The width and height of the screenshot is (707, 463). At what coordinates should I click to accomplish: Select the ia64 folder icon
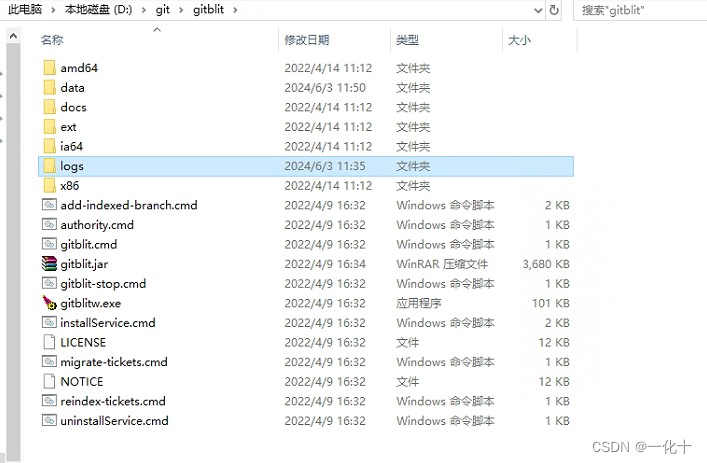[x=50, y=147]
